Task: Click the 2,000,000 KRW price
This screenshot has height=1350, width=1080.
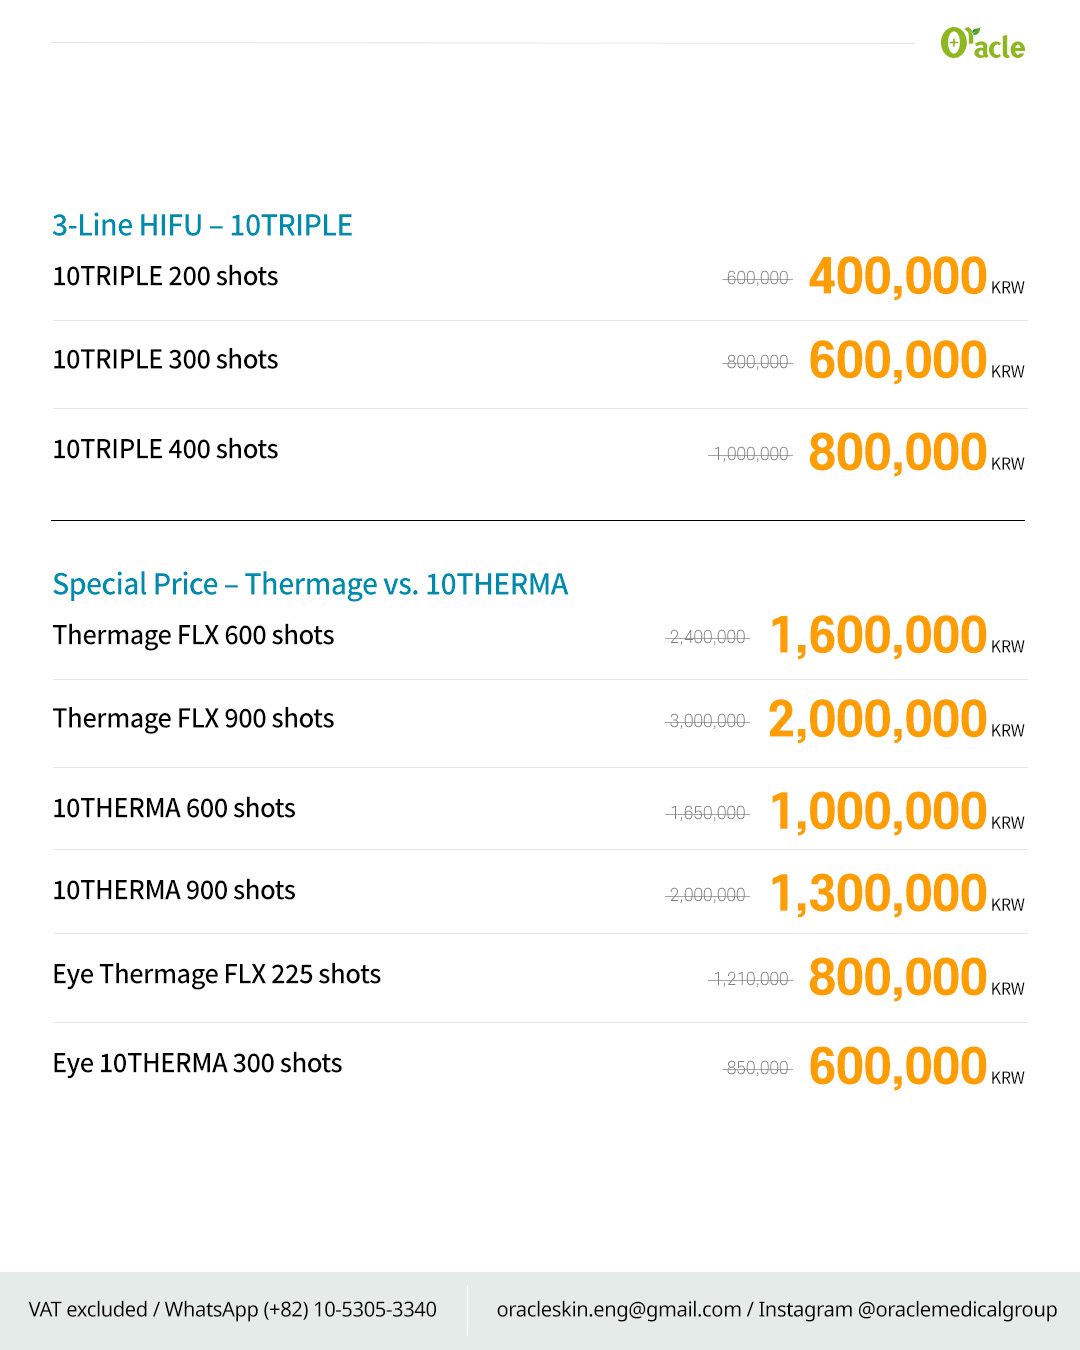Action: click(x=897, y=720)
